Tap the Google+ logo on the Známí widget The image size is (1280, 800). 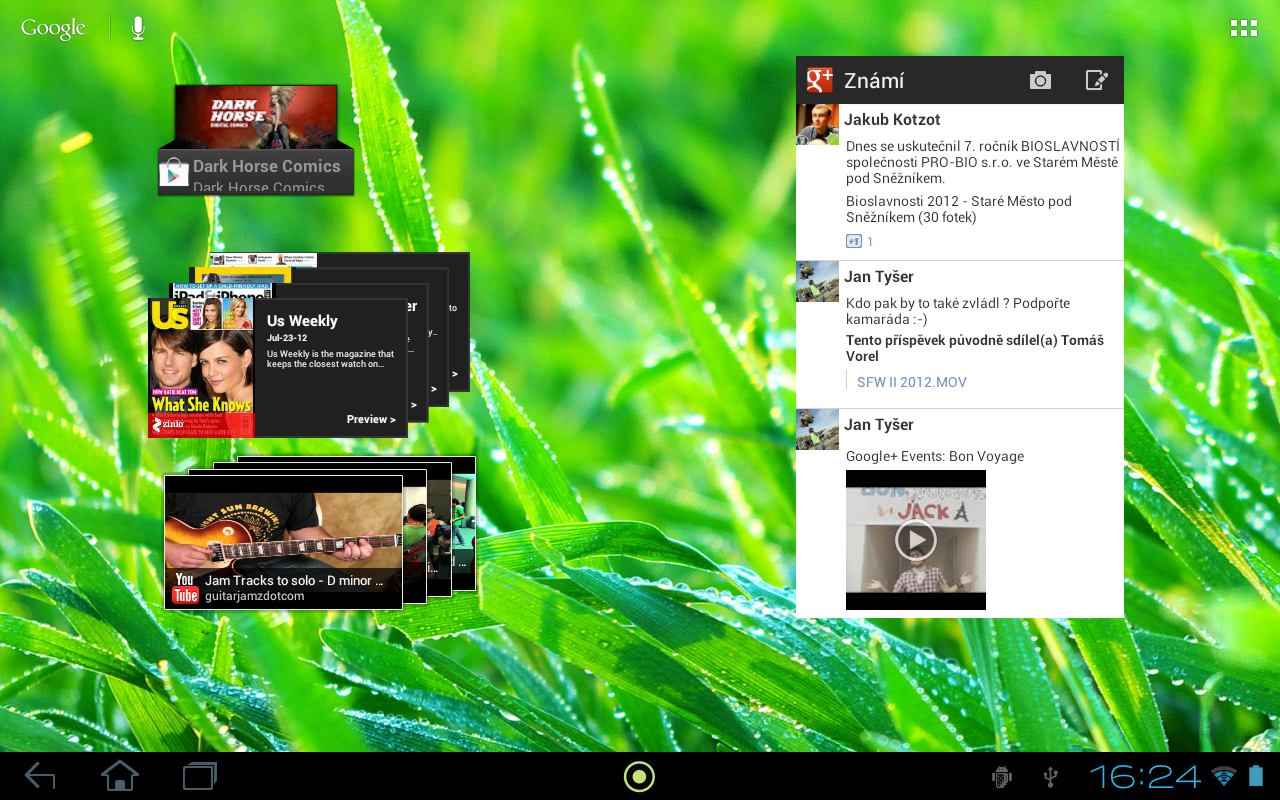[x=819, y=80]
